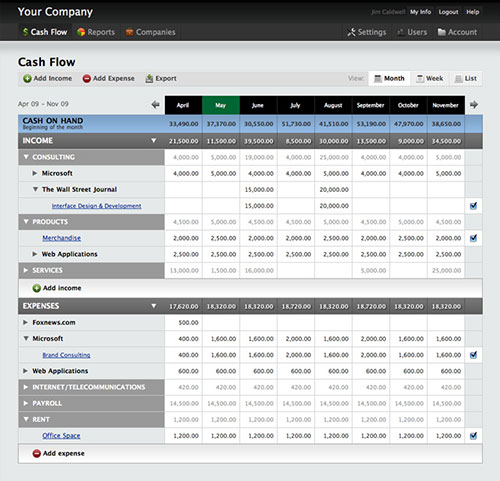
Task: Collapse the Microsoft expense row
Action: (26, 338)
